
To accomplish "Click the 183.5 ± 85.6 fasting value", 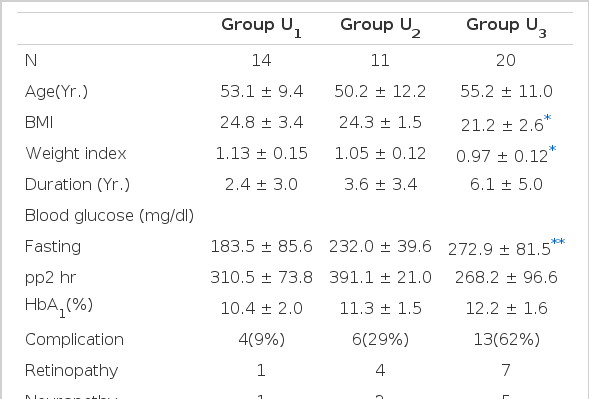I will [x=261, y=246].
